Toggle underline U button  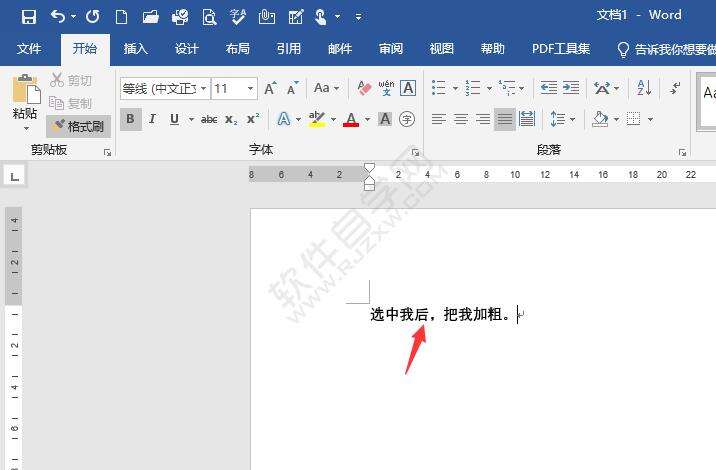174,119
